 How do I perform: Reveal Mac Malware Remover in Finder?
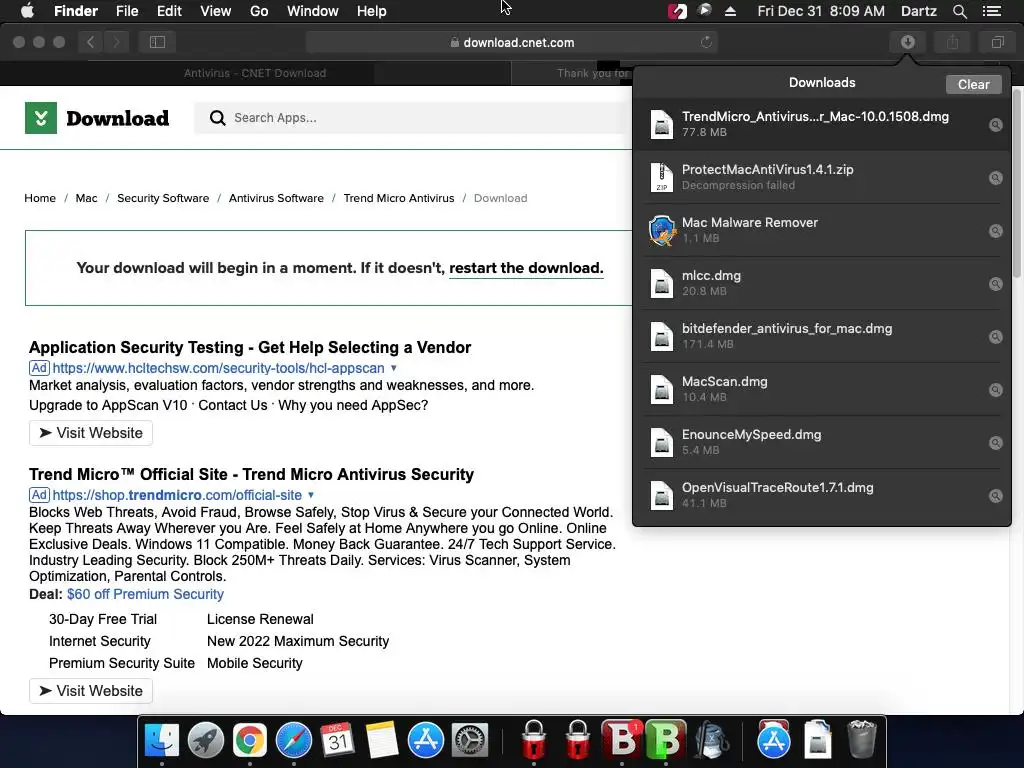pos(995,231)
